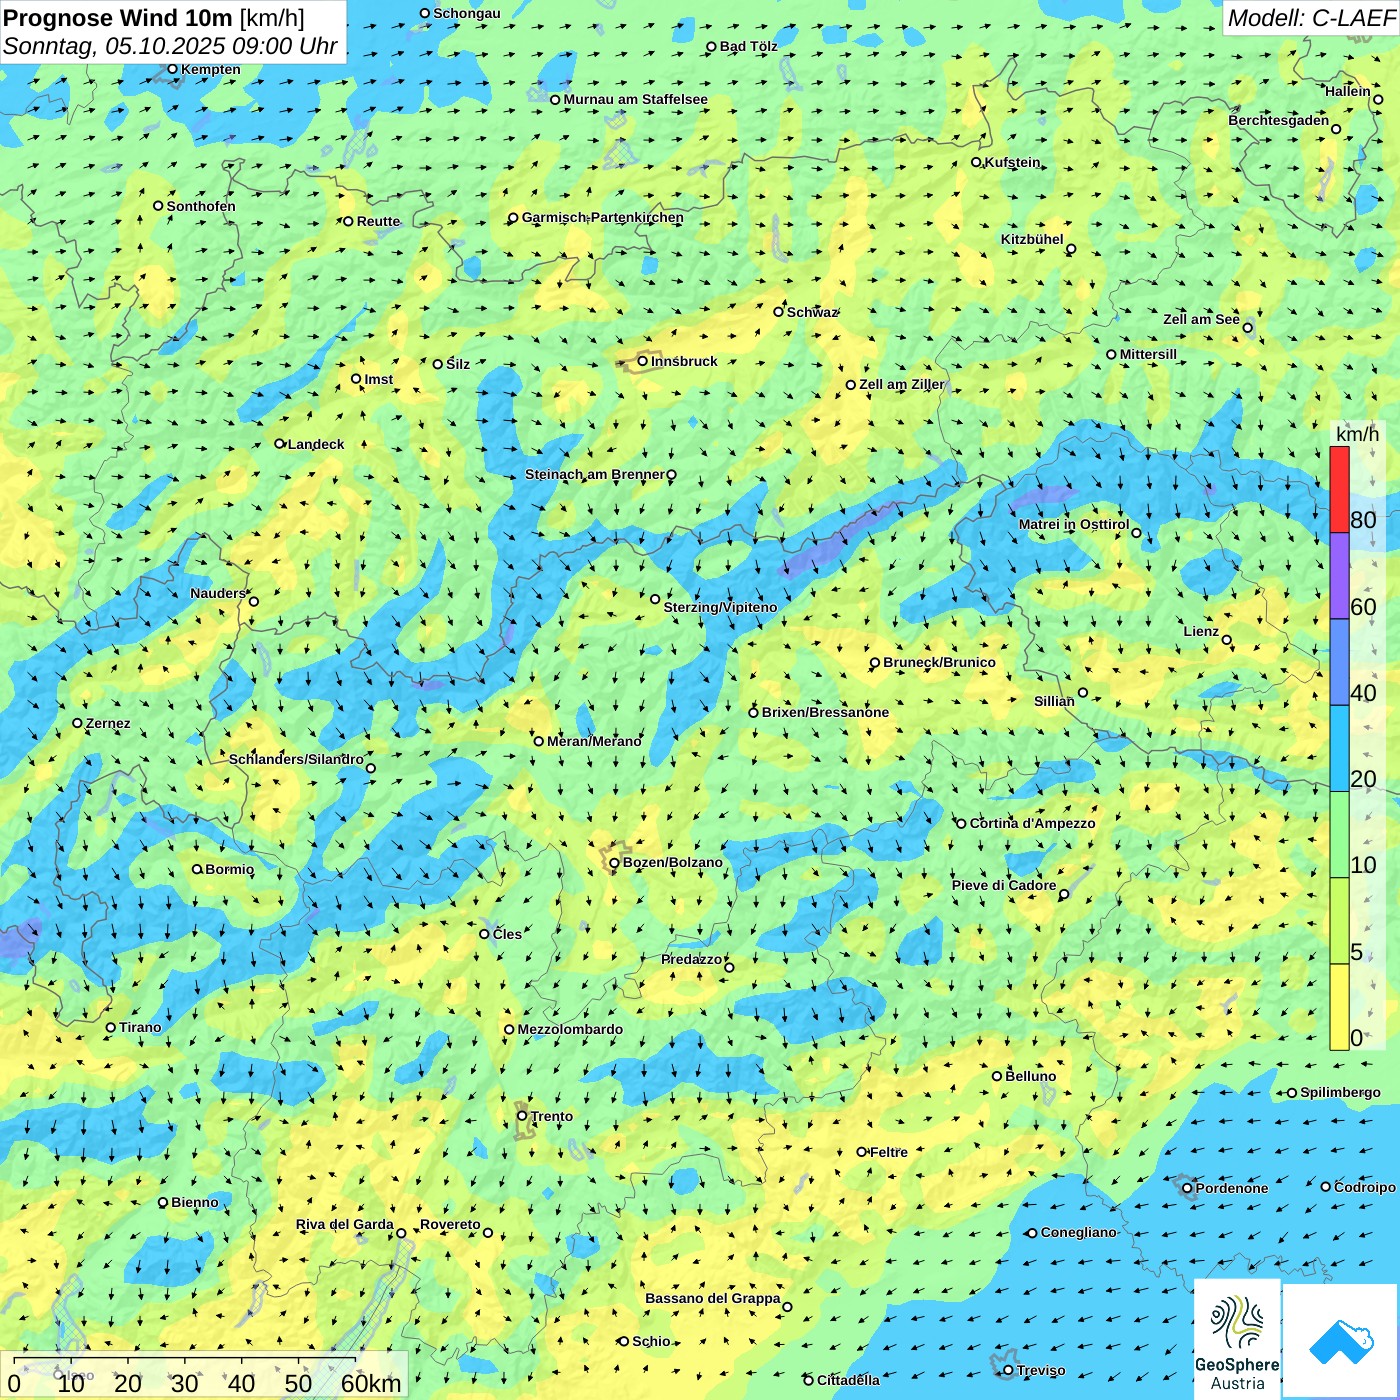The height and width of the screenshot is (1400, 1400).
Task: Click the Reutte label
Action: (378, 221)
